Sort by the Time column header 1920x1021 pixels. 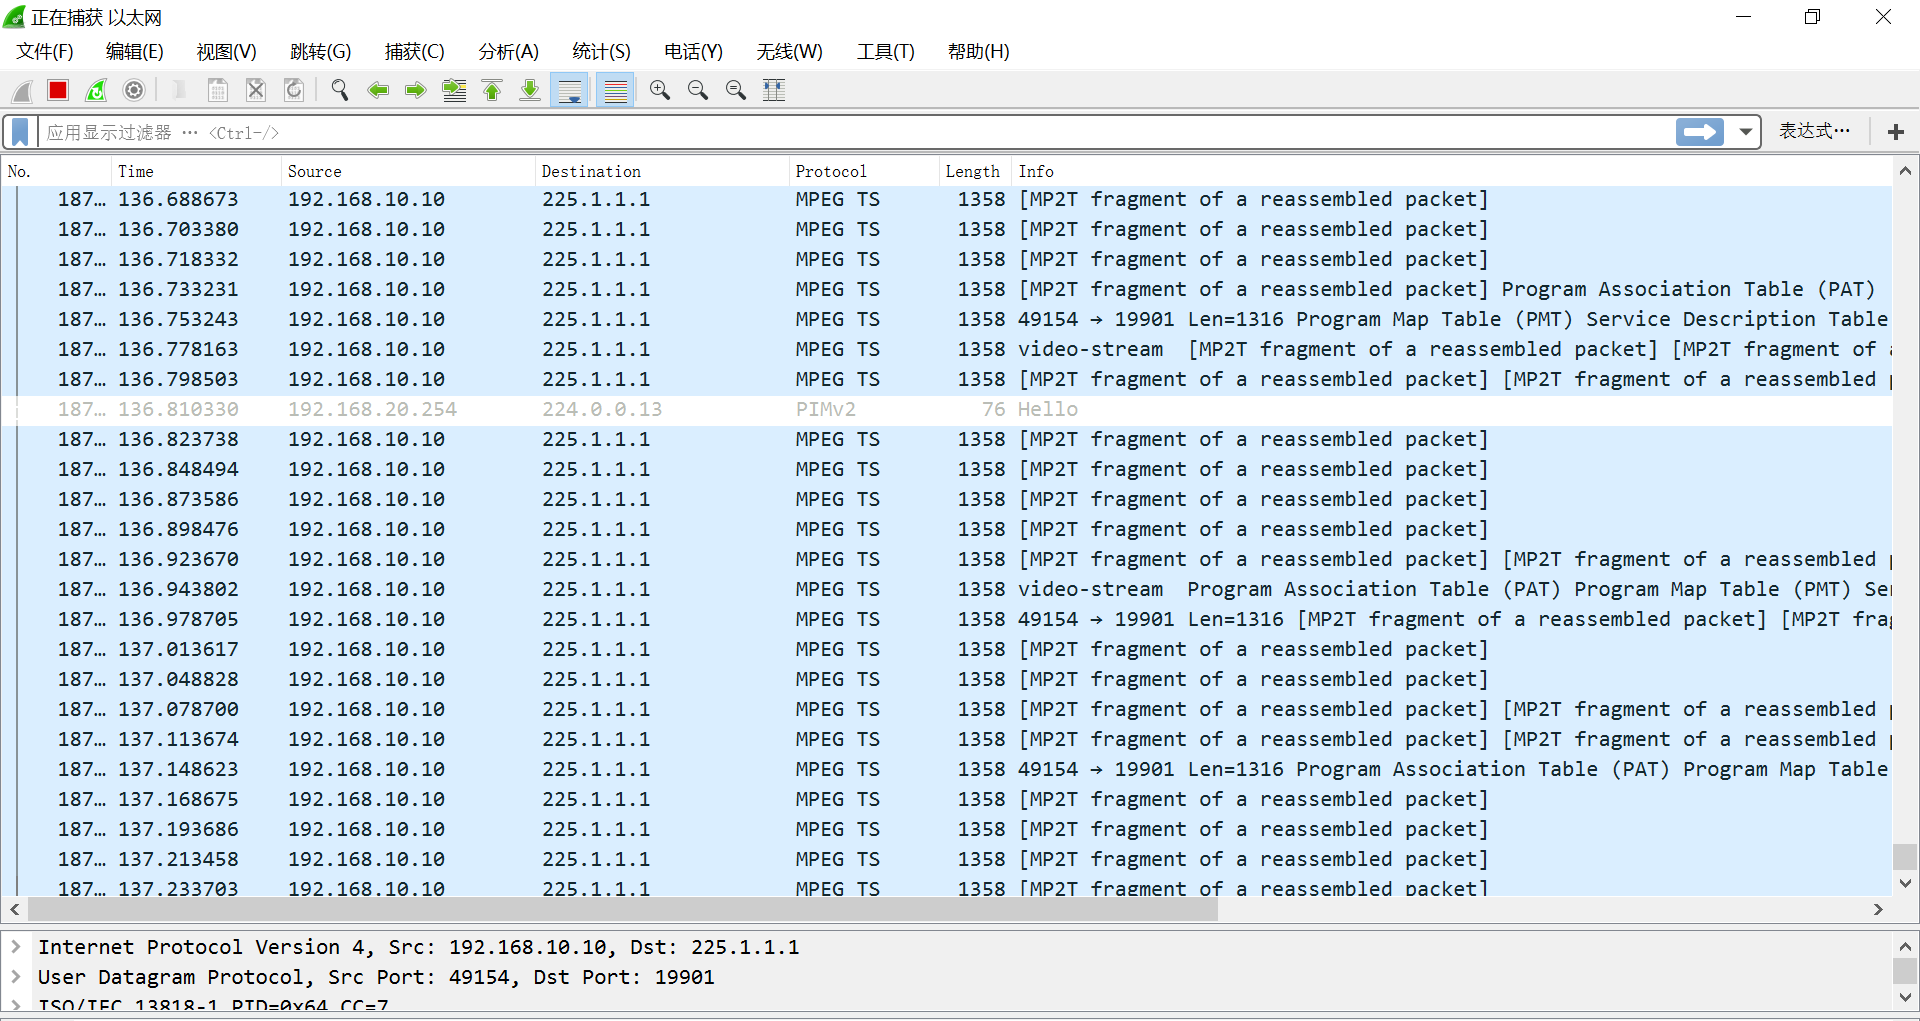196,171
